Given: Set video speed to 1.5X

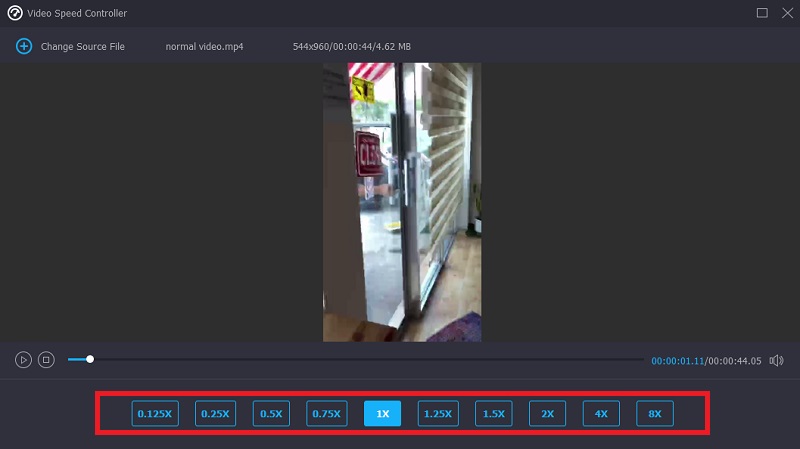Looking at the screenshot, I should 494,414.
